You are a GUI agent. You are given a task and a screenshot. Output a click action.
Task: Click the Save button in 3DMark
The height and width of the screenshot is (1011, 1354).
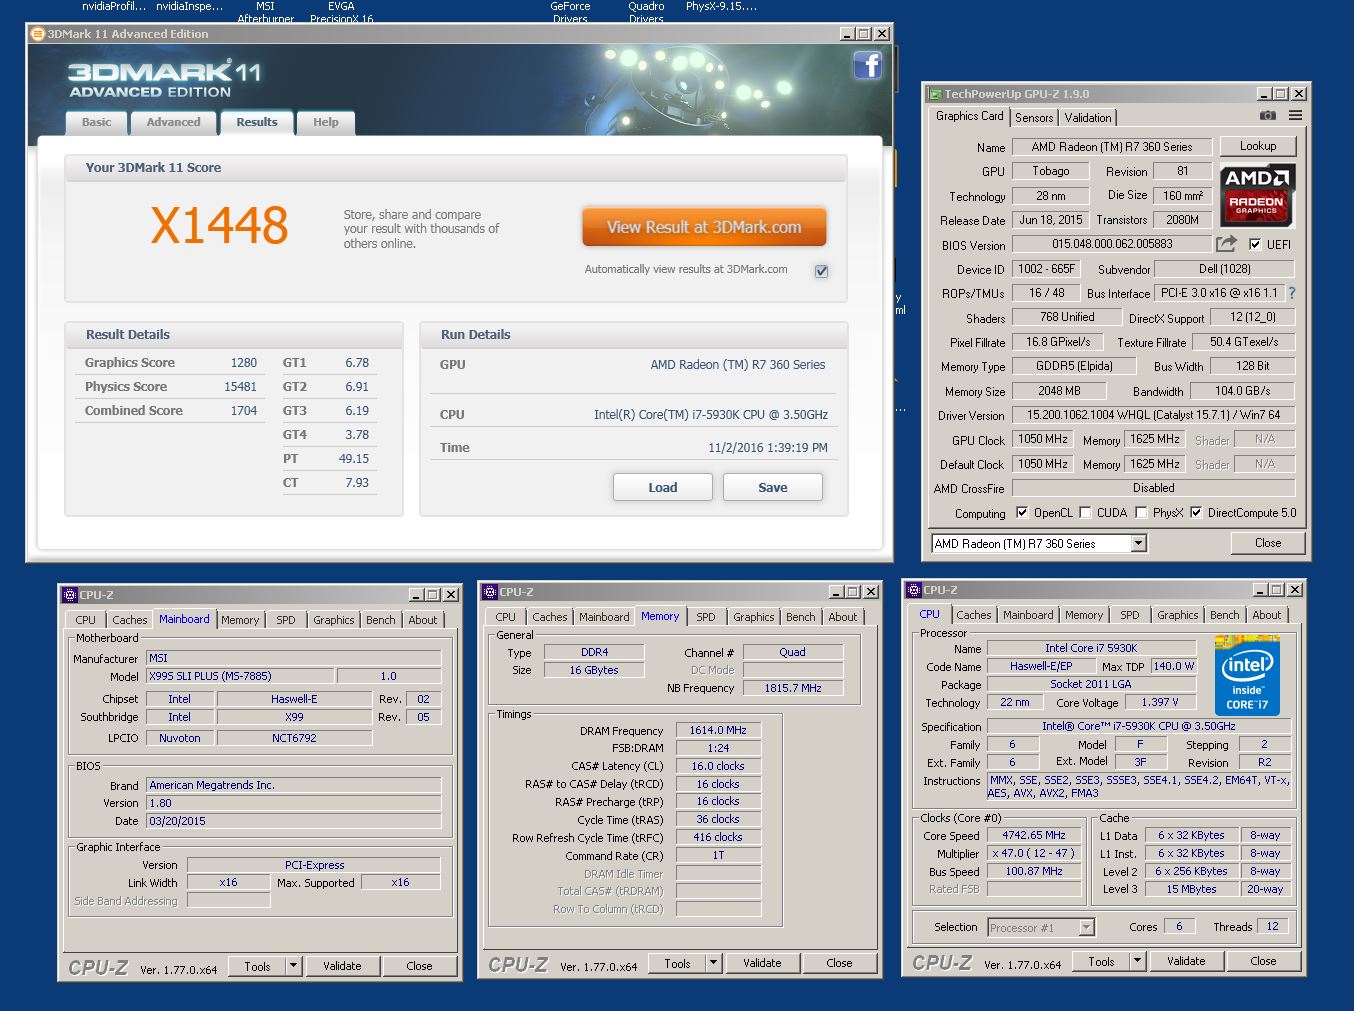[x=773, y=487]
